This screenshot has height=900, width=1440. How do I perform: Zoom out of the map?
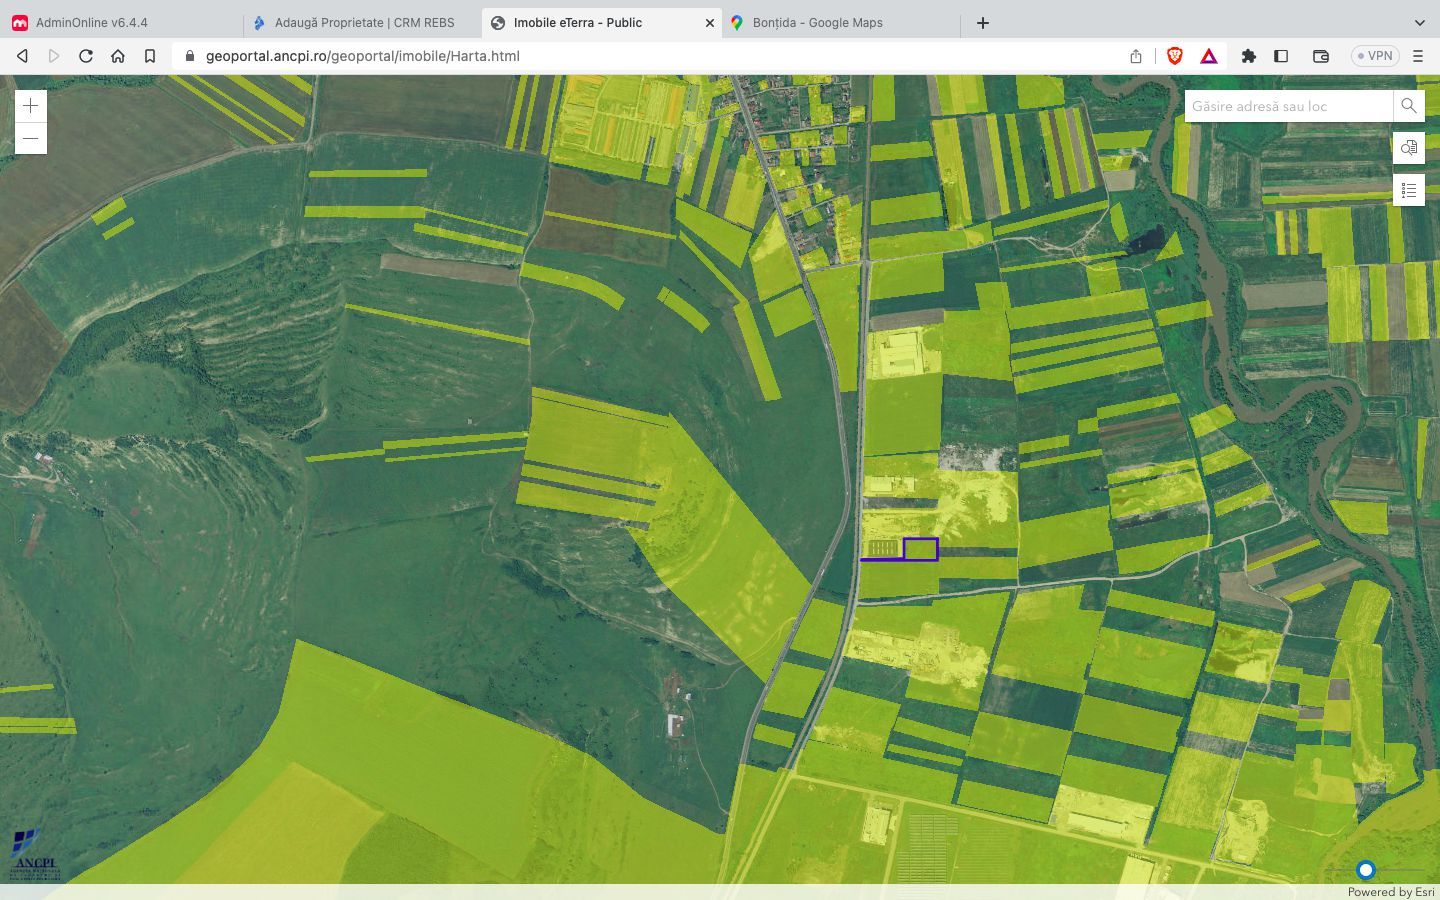(x=31, y=139)
